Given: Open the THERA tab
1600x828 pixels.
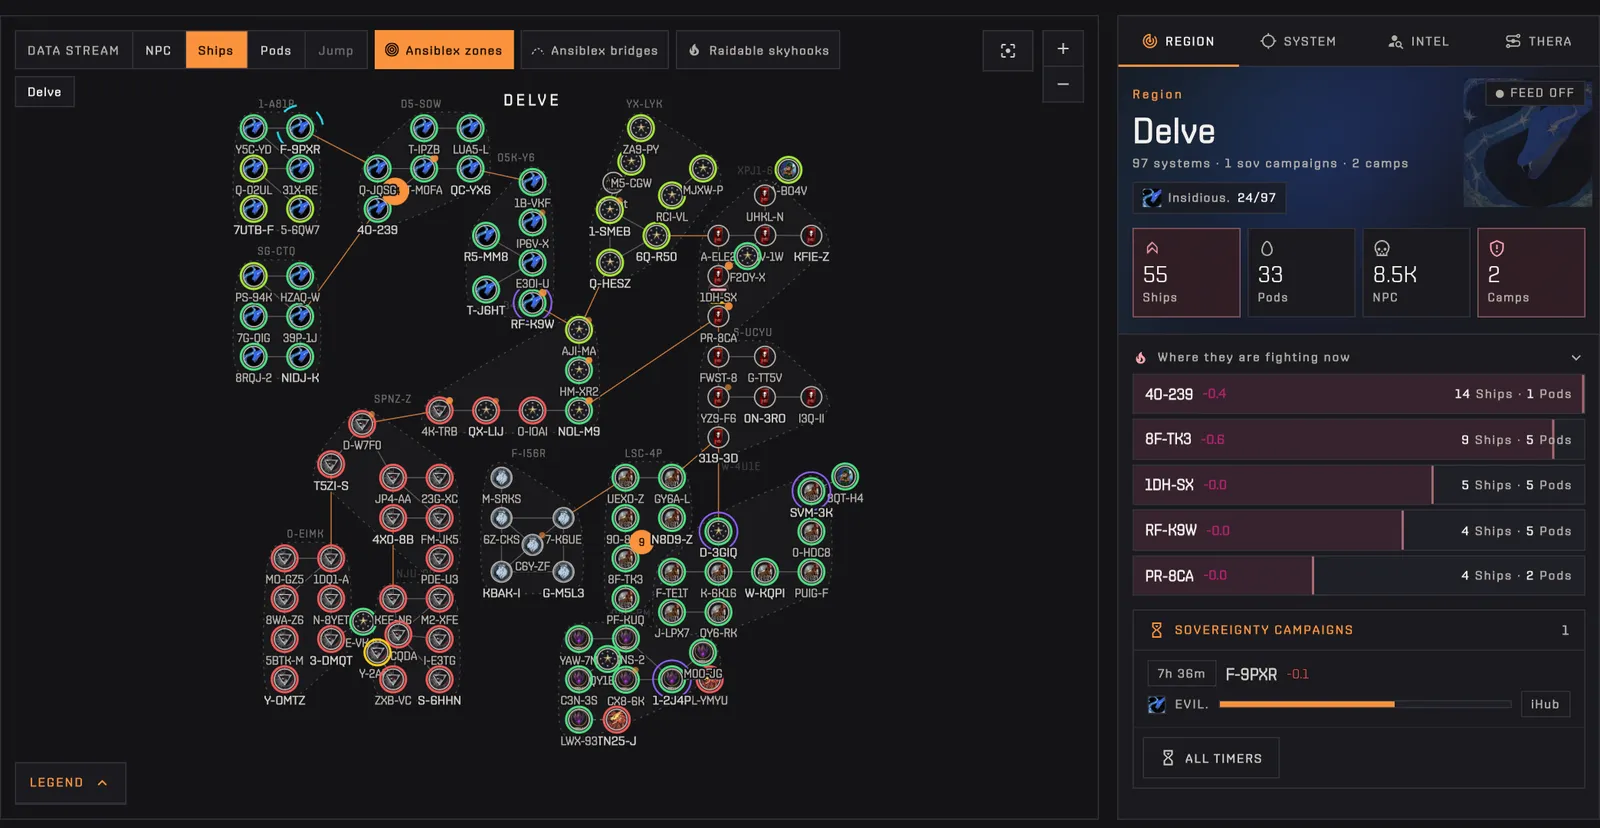Looking at the screenshot, I should point(1538,42).
